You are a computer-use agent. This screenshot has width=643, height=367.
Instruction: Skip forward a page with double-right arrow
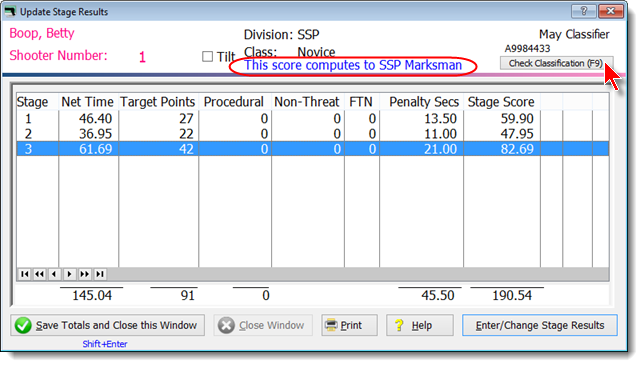(x=84, y=274)
